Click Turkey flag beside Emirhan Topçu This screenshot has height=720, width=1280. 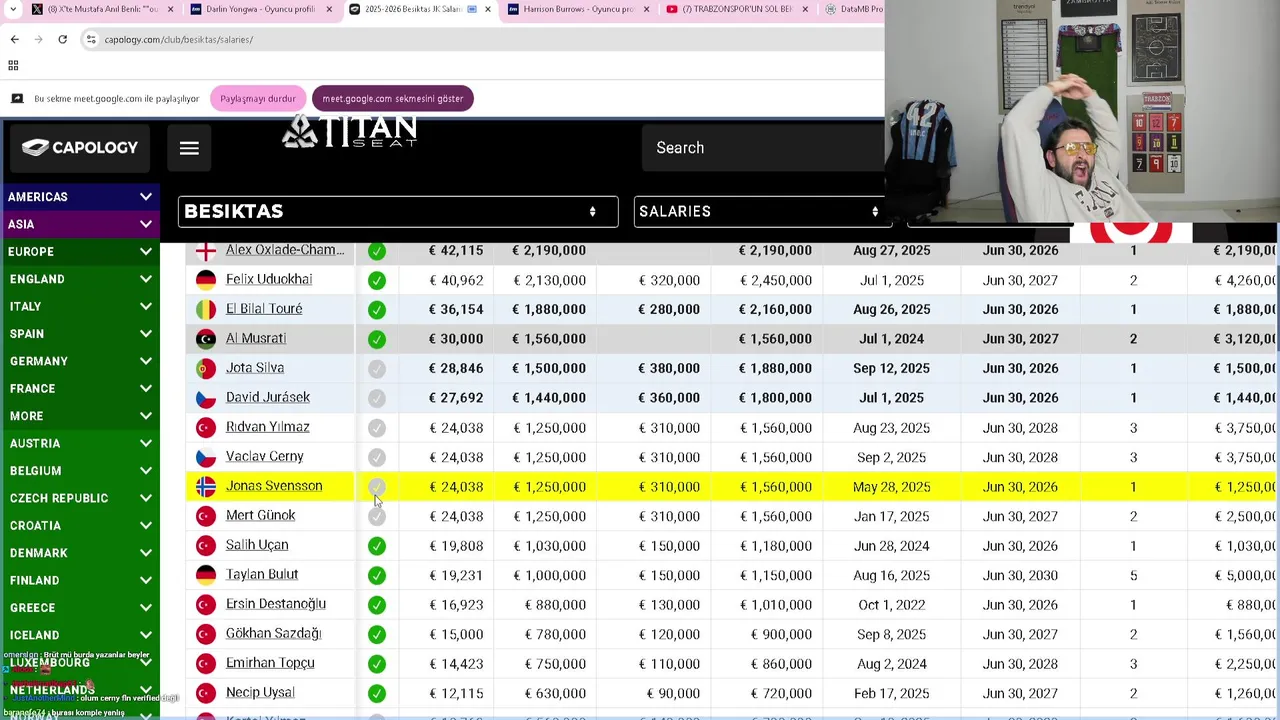(x=206, y=663)
